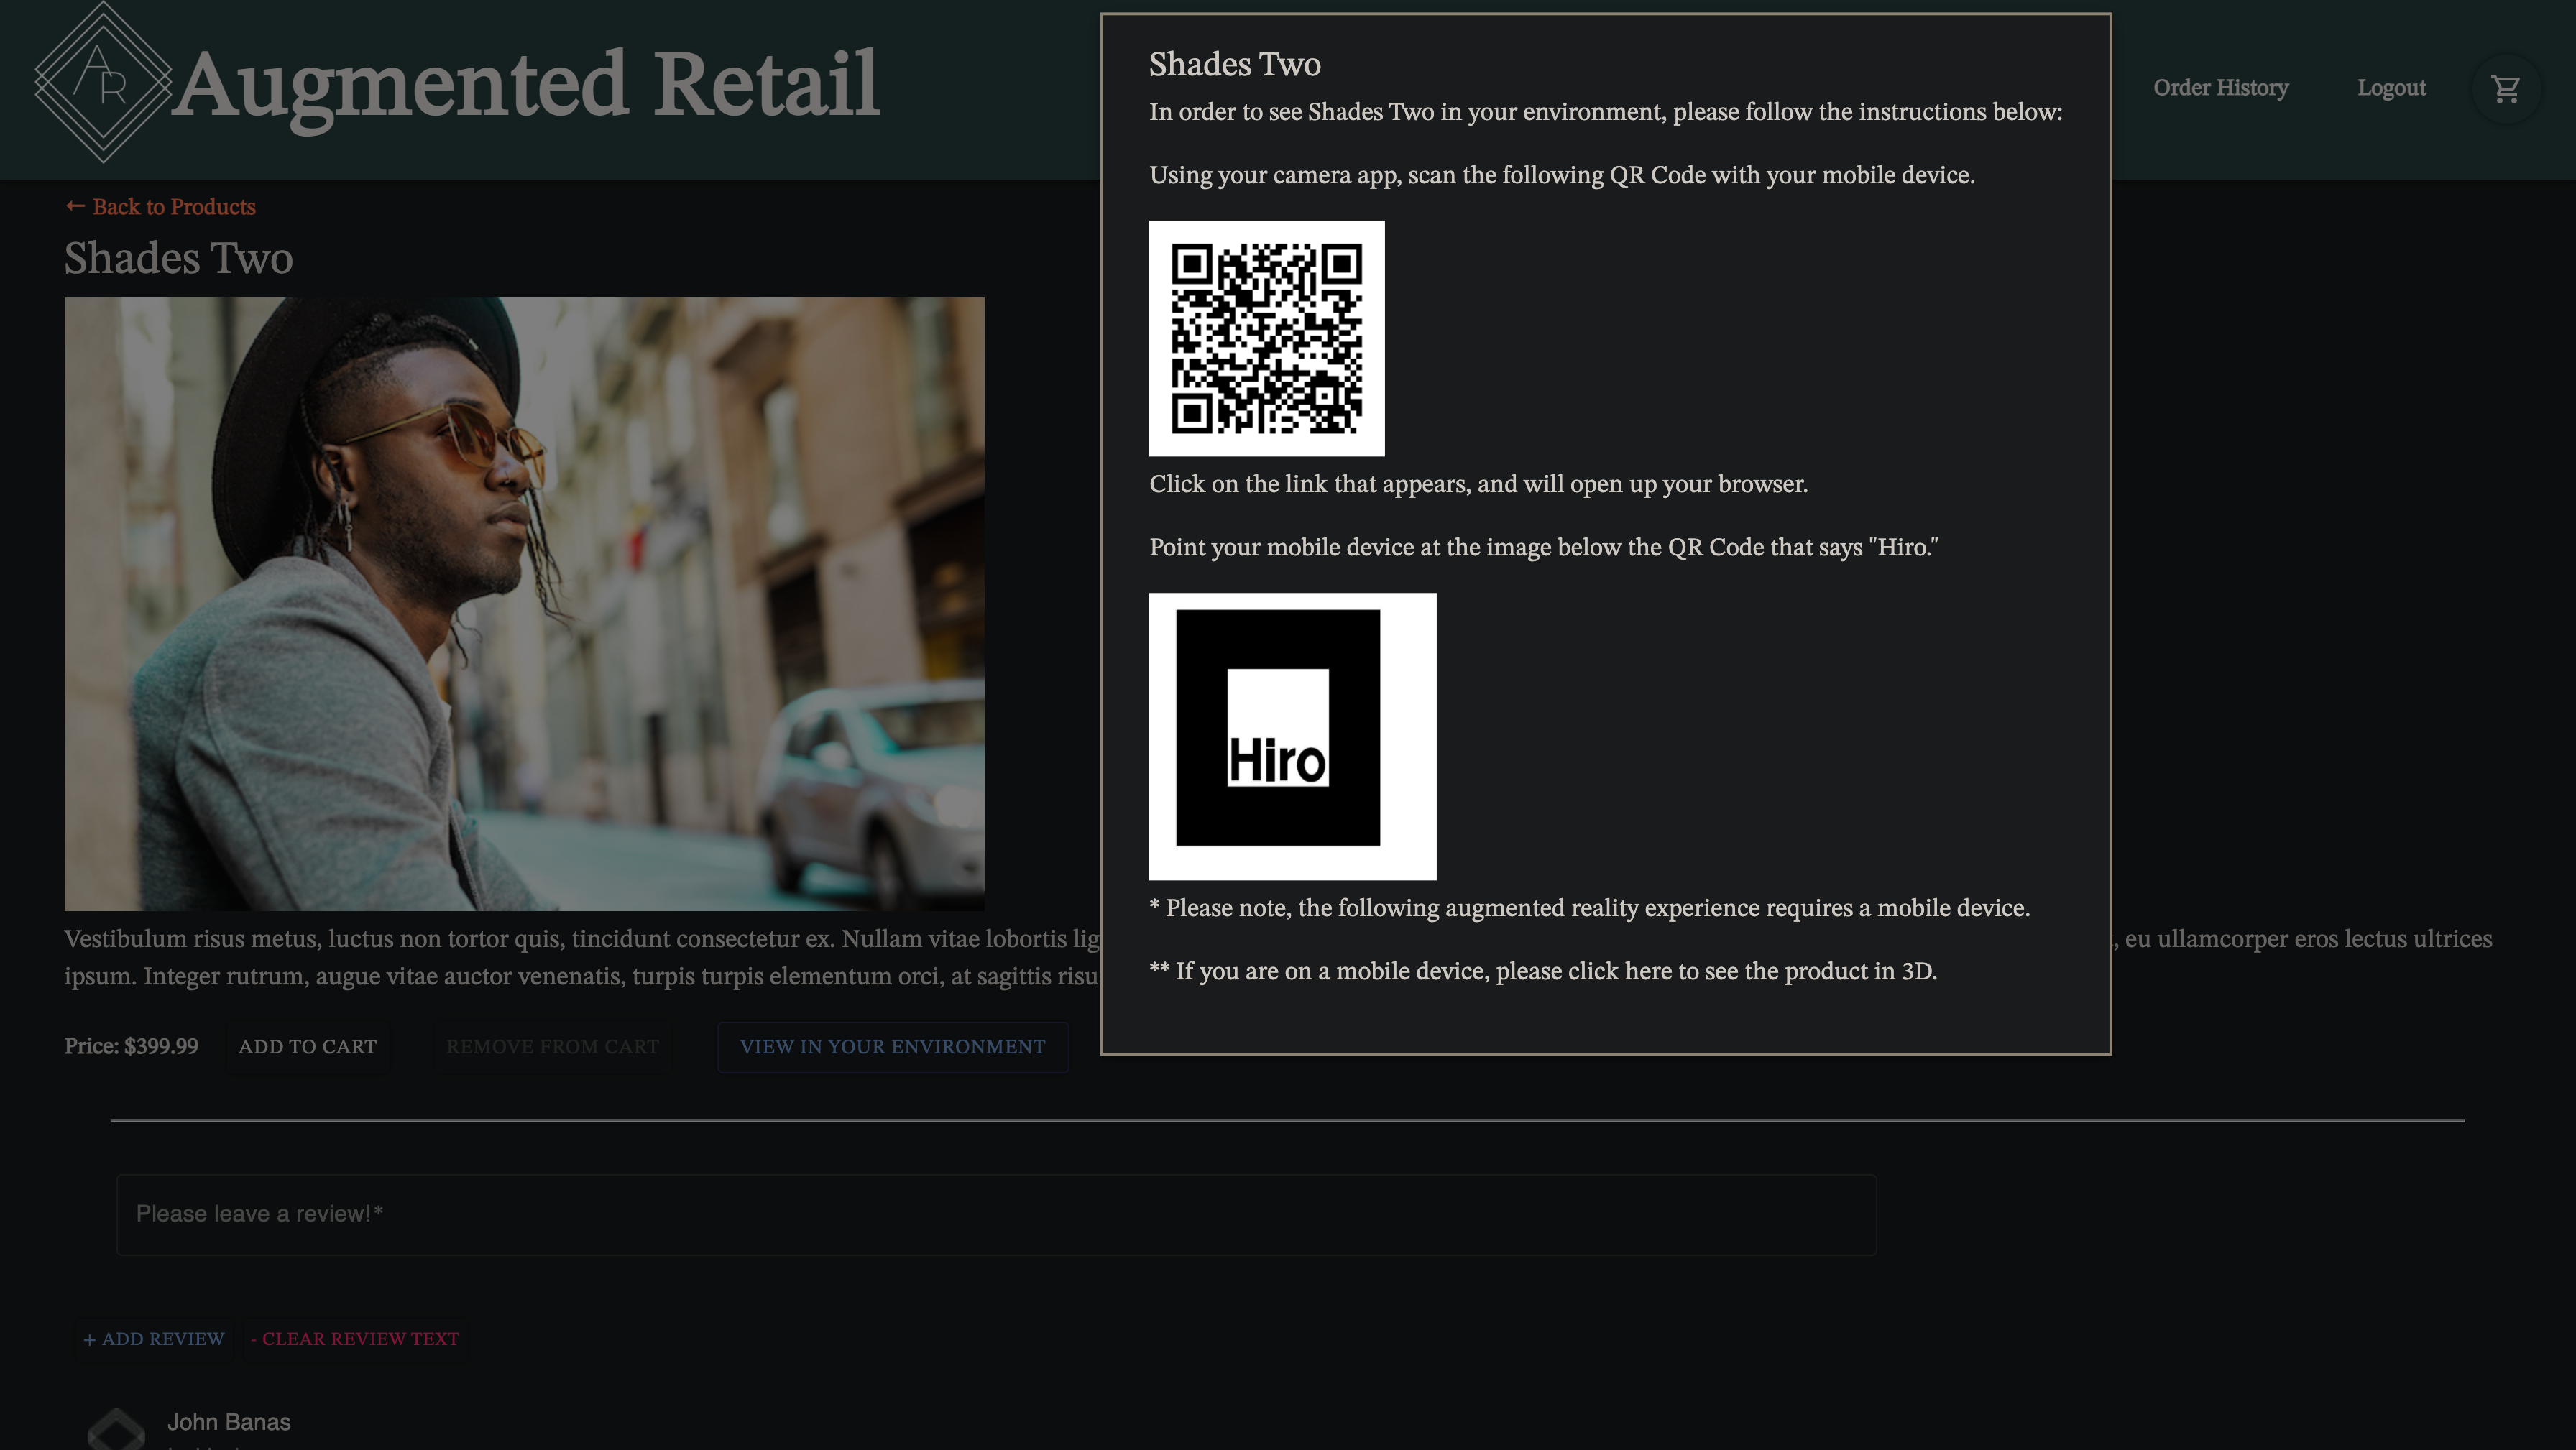Open Order History menu item
This screenshot has width=2576, height=1450.
point(2220,88)
